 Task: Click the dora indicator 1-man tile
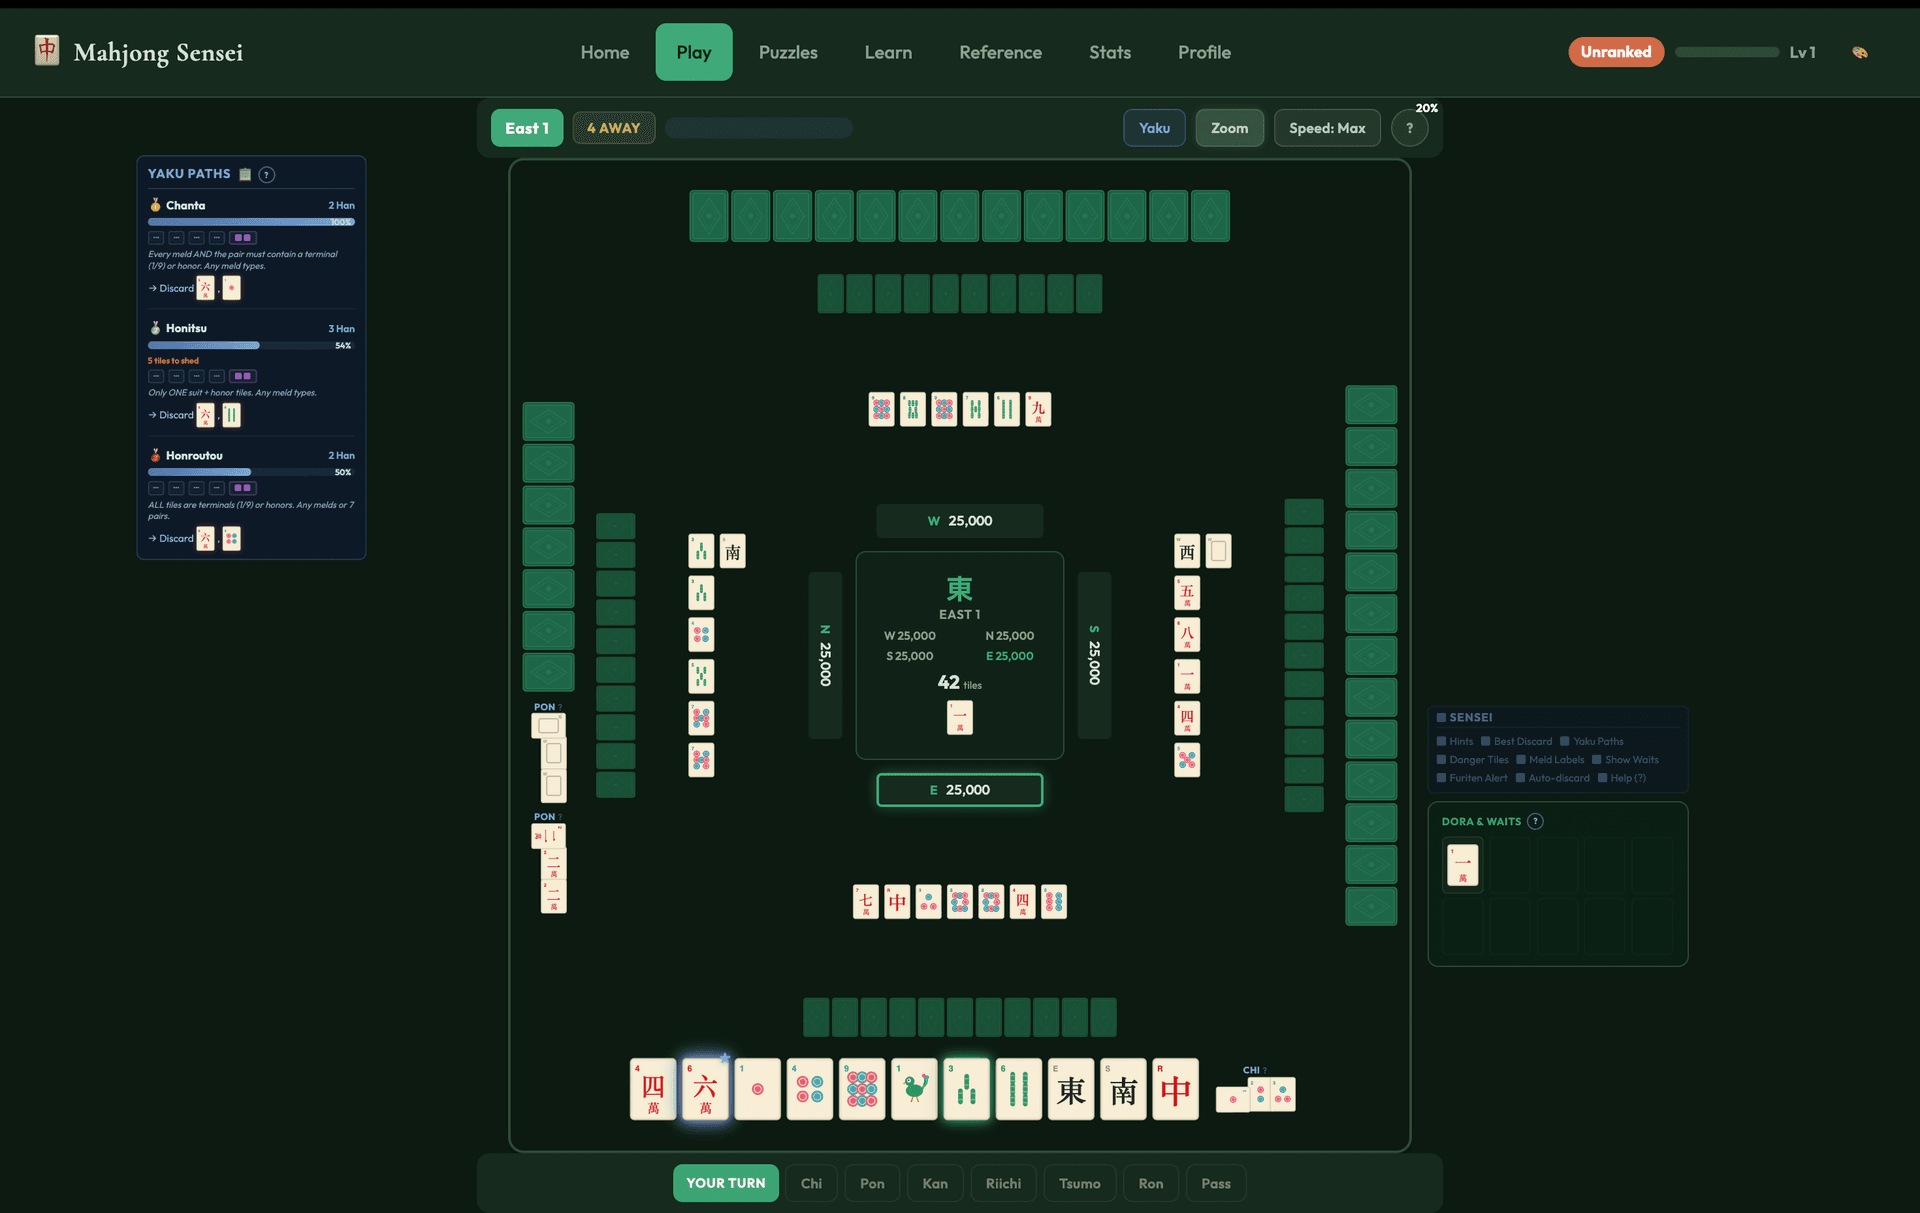pos(1462,864)
